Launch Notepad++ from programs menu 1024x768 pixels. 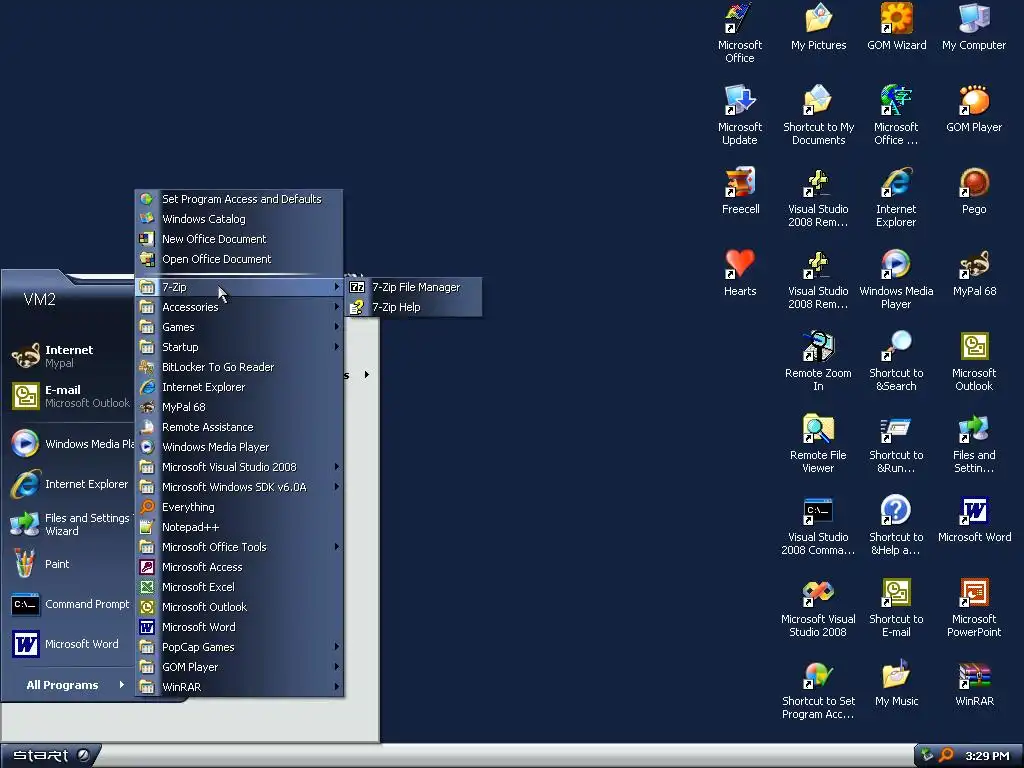point(239,527)
